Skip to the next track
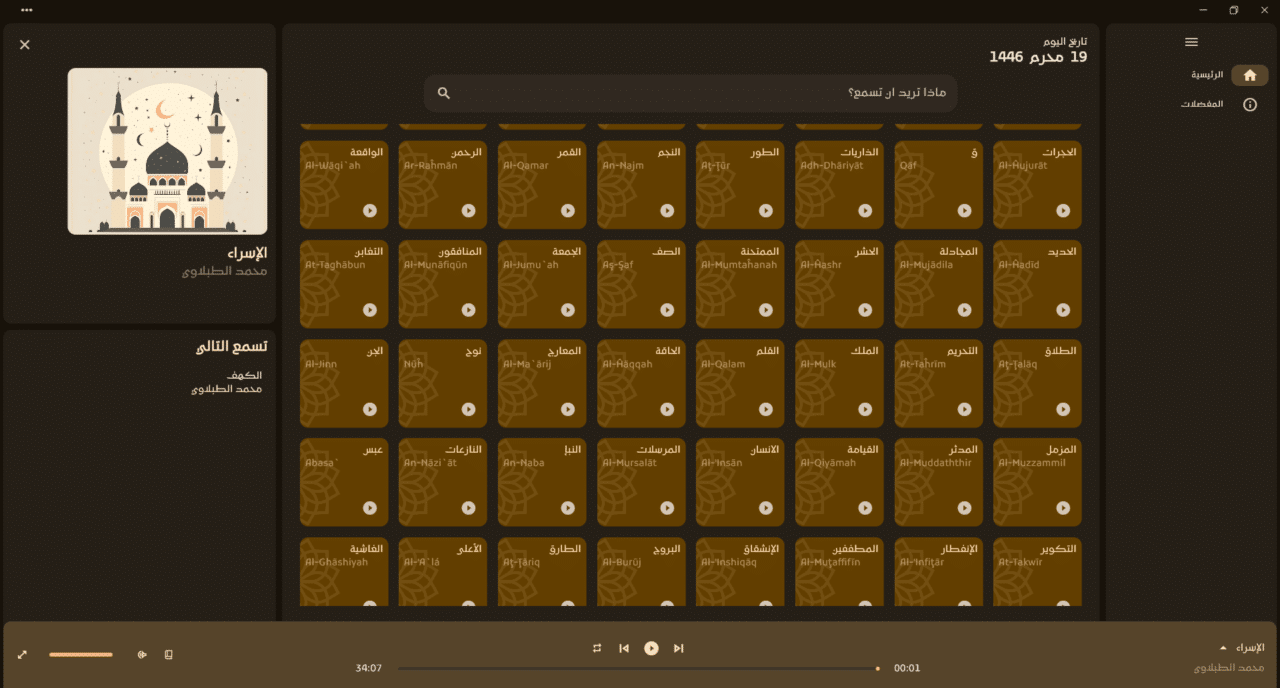Viewport: 1280px width, 688px height. [678, 648]
